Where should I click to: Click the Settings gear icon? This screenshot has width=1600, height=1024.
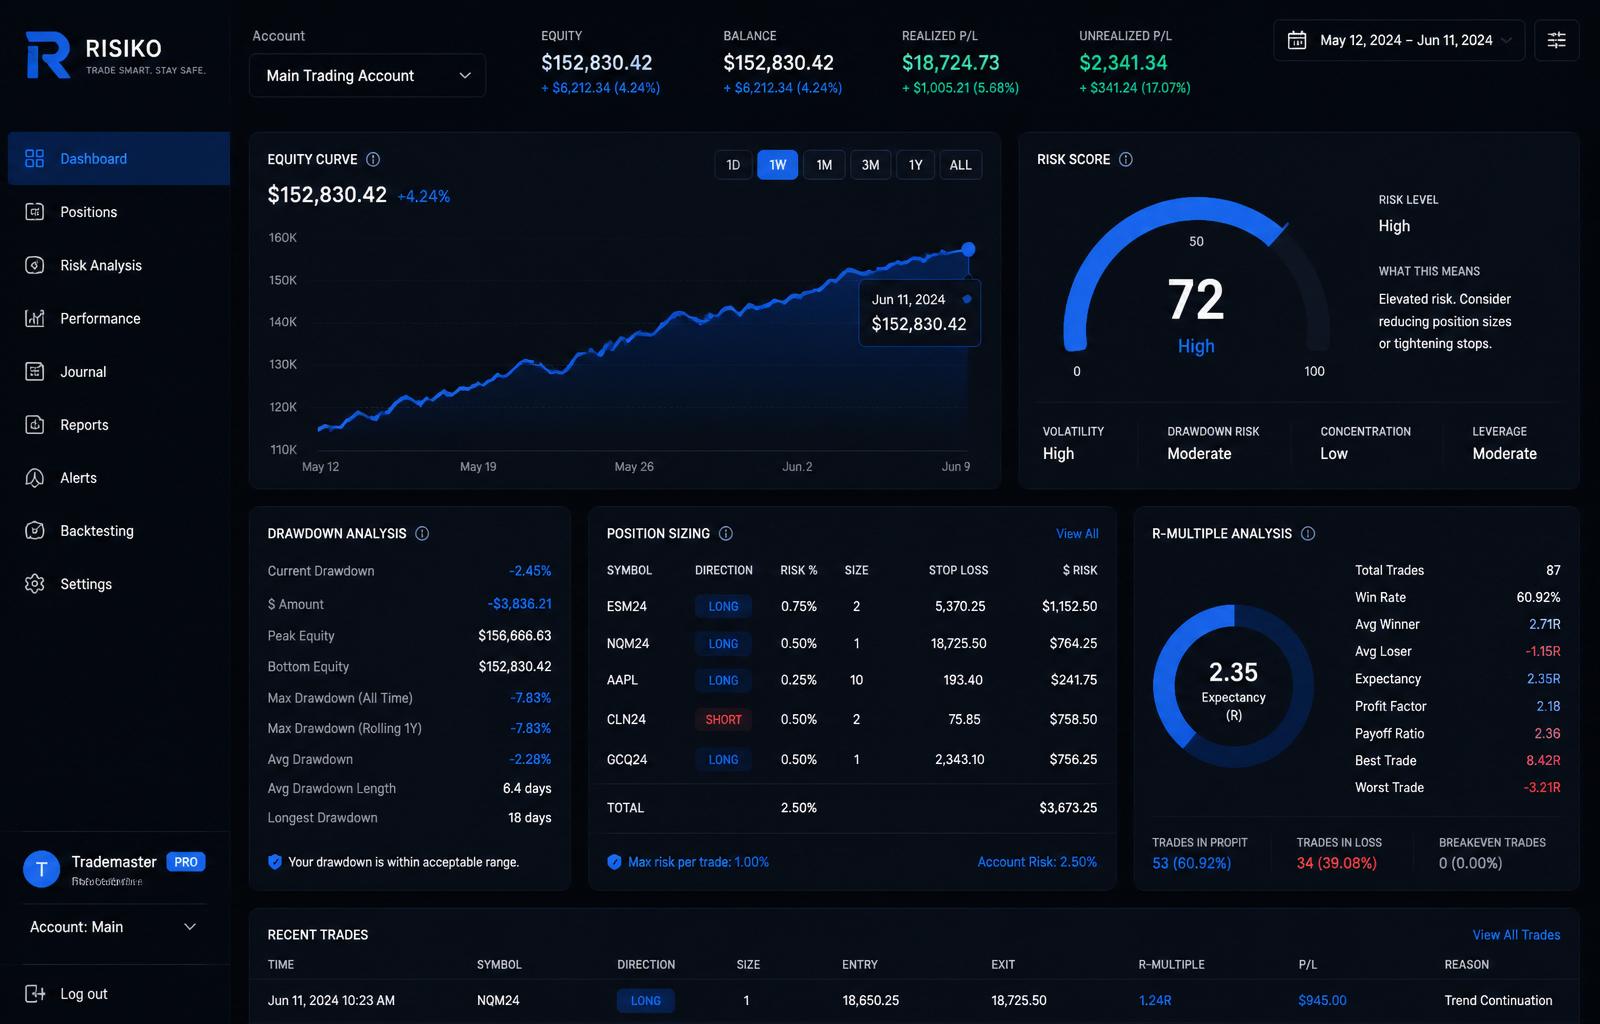(x=35, y=583)
